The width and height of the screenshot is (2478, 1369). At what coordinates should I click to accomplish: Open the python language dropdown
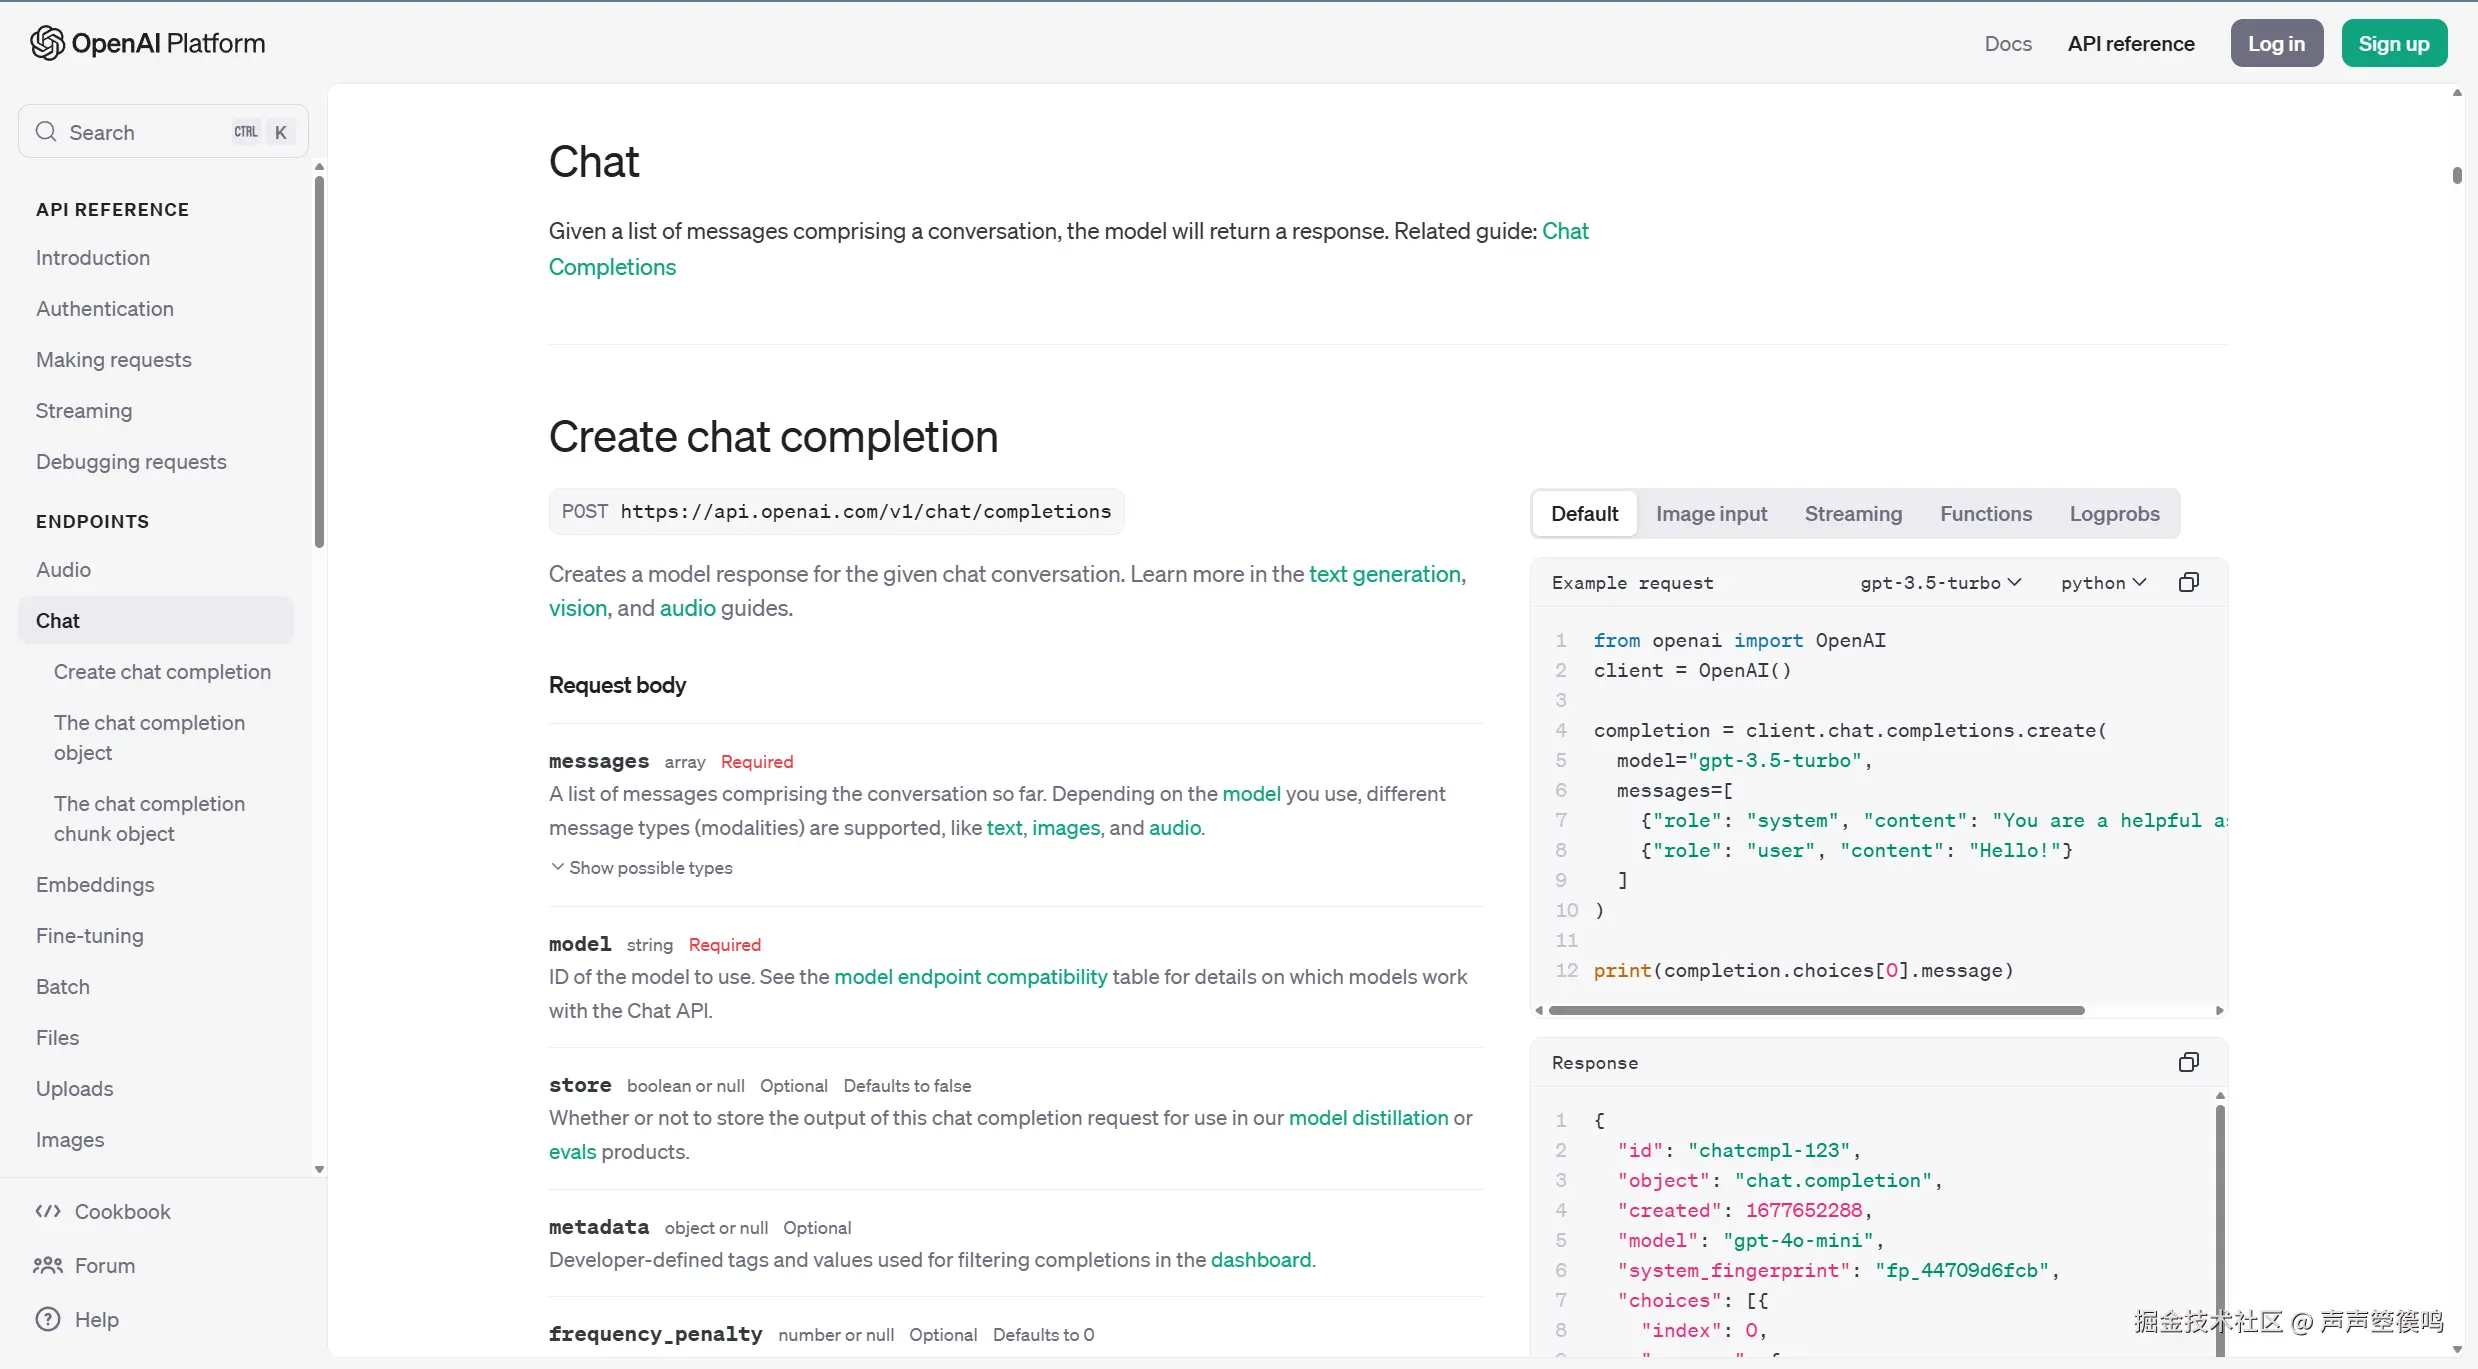(x=2104, y=583)
